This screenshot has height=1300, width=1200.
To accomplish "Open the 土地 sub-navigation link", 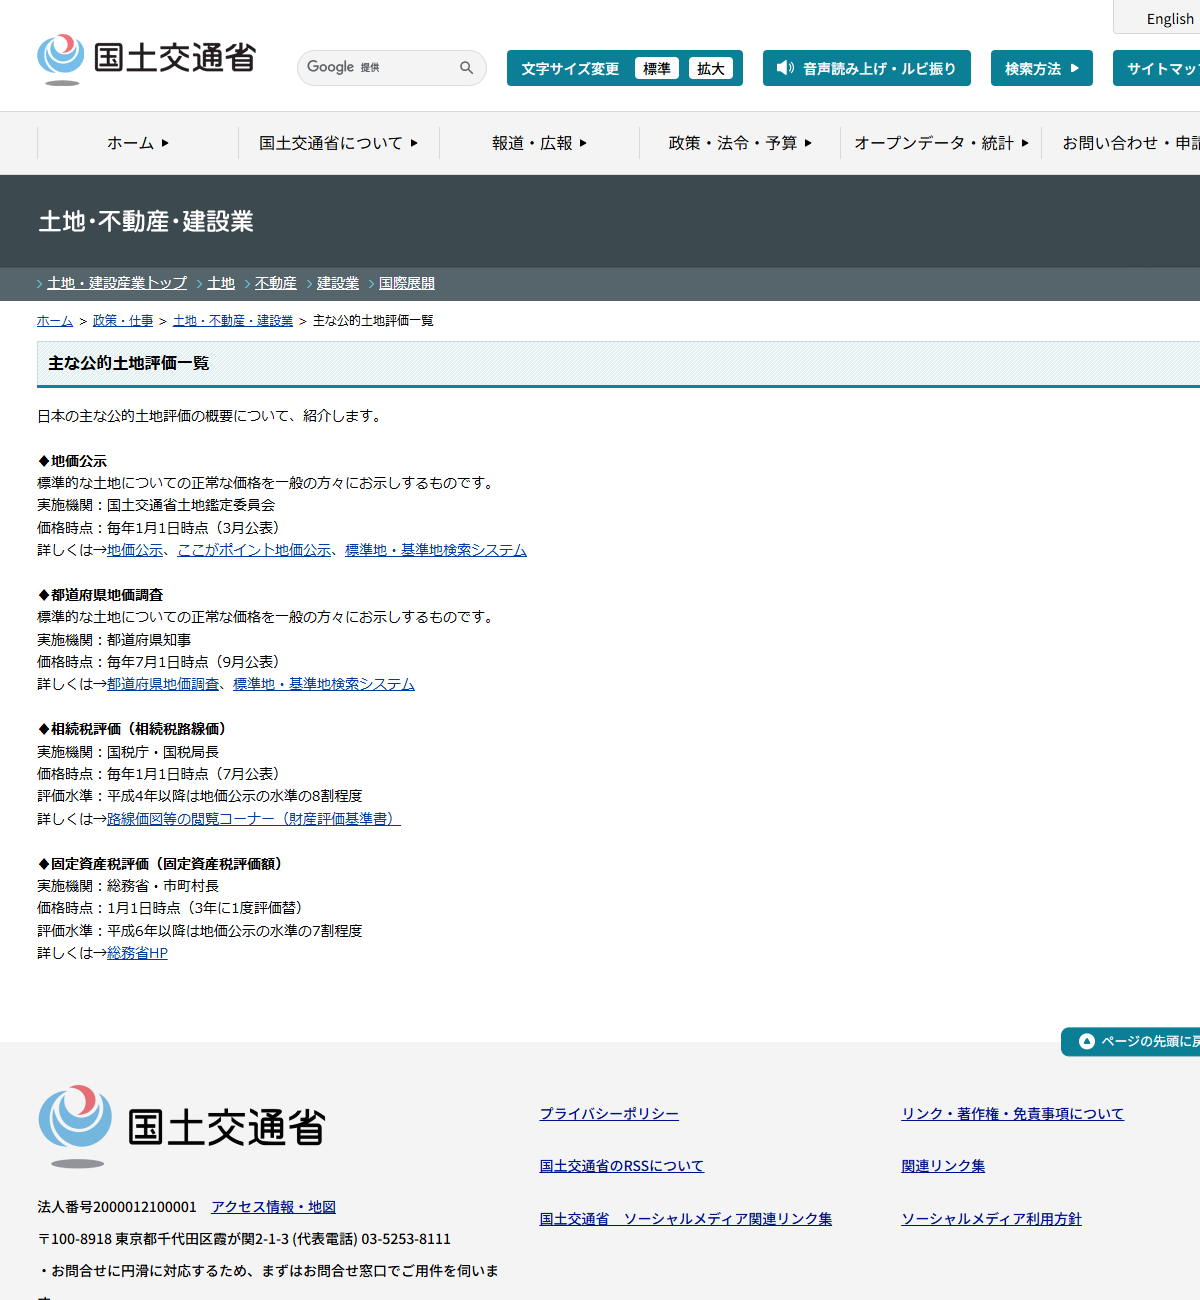I will (221, 283).
